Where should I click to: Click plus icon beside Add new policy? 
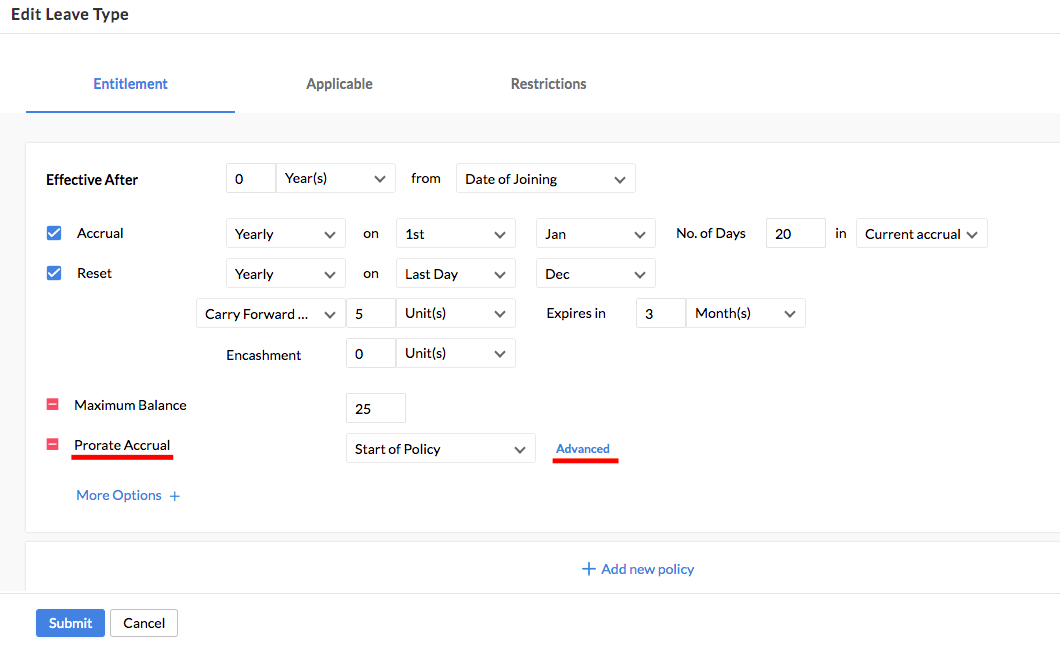[x=589, y=569]
